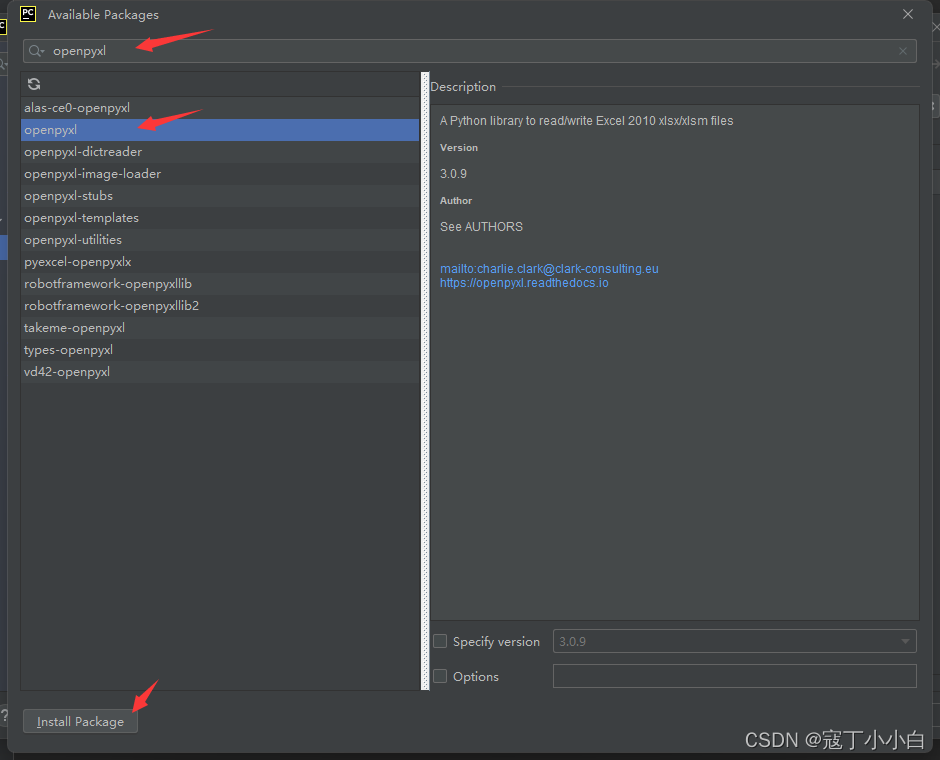
Task: Select pyexcel-openpyxlx package
Action: pyautogui.click(x=220, y=262)
